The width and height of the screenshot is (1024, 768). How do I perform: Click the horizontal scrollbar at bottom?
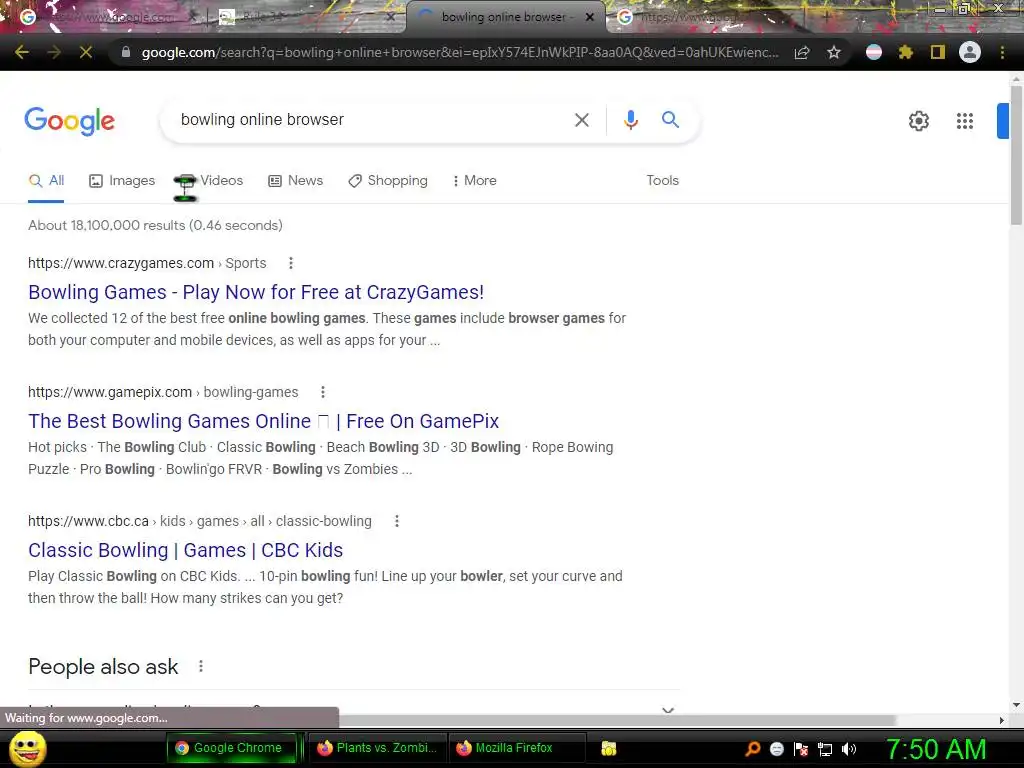tap(617, 720)
